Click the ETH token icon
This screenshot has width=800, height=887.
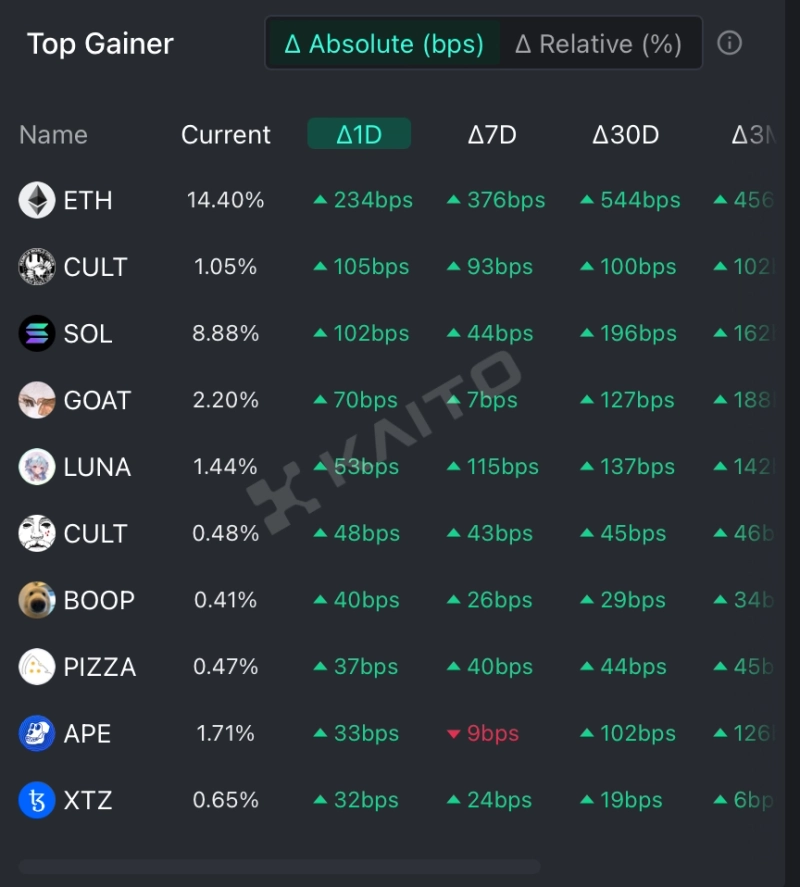[x=37, y=200]
